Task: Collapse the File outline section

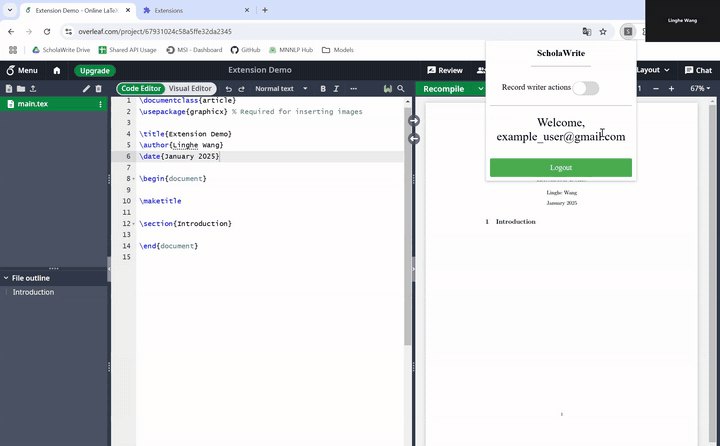Action: 6,278
